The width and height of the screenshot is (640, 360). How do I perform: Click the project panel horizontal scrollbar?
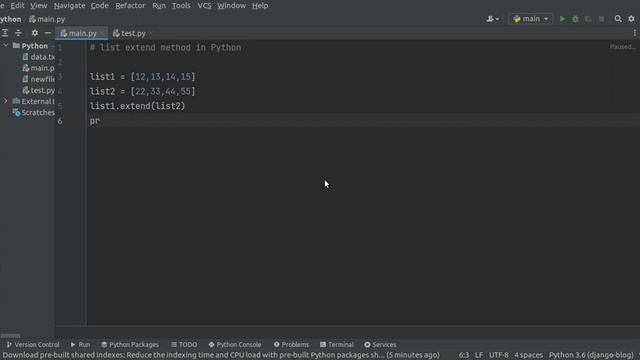pos(10,336)
